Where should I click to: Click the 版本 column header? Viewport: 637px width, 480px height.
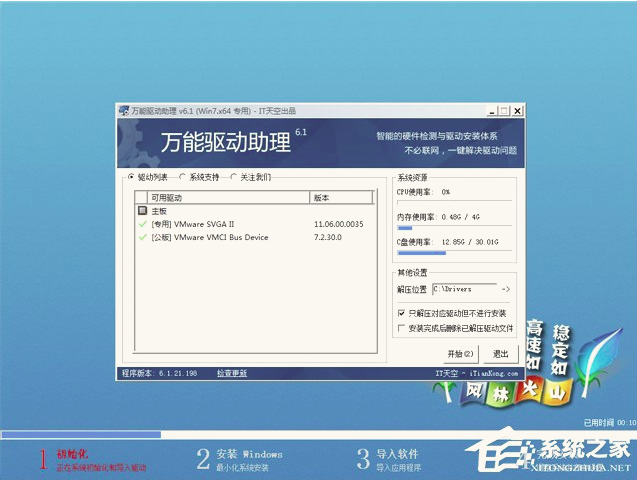point(341,198)
